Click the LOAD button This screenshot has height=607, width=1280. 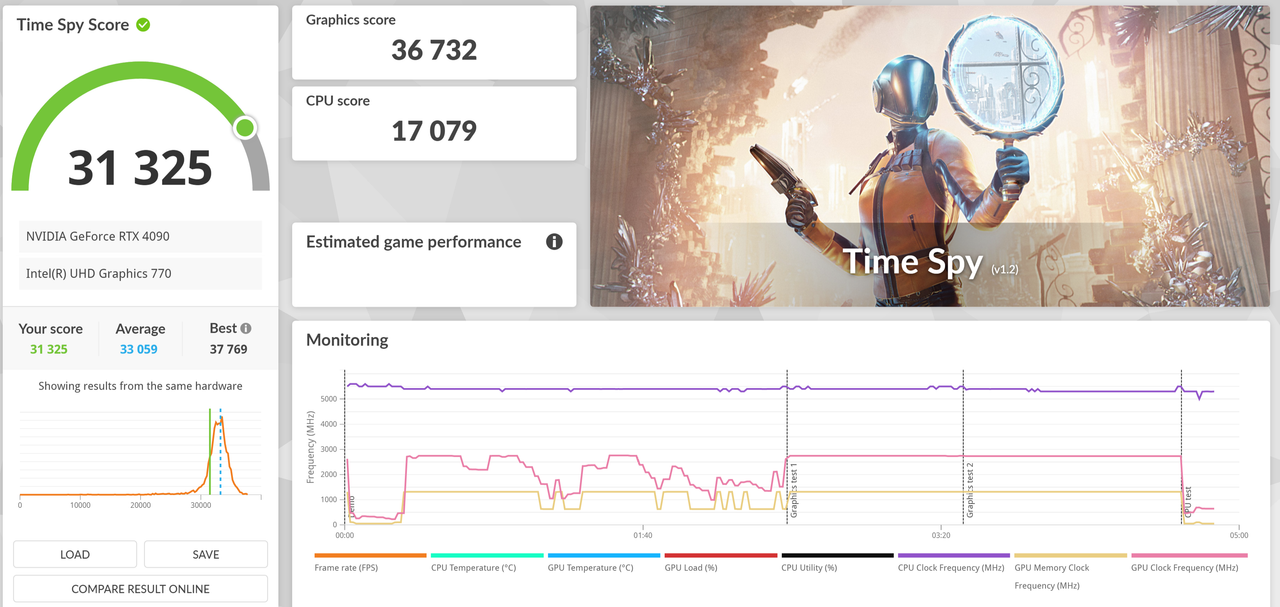click(x=75, y=554)
